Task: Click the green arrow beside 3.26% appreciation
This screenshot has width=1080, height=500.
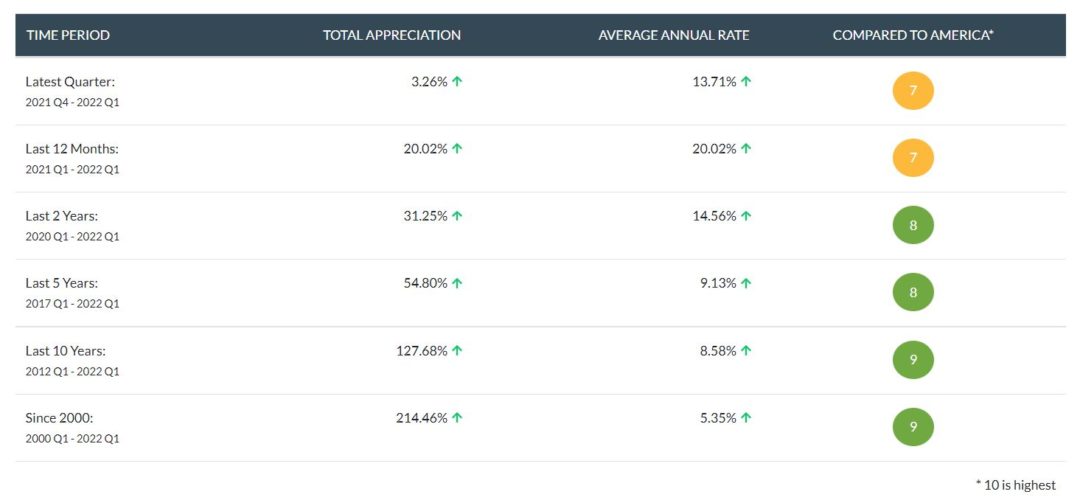Action: [457, 81]
